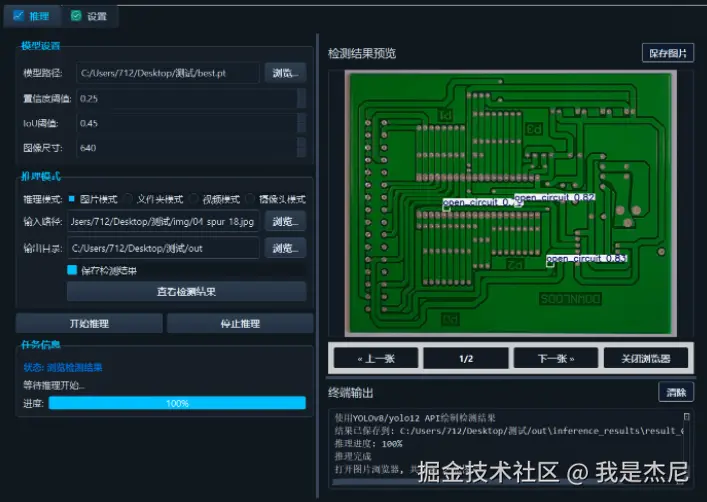Click the 置信度阈值 value field
This screenshot has width=707, height=502.
click(187, 98)
